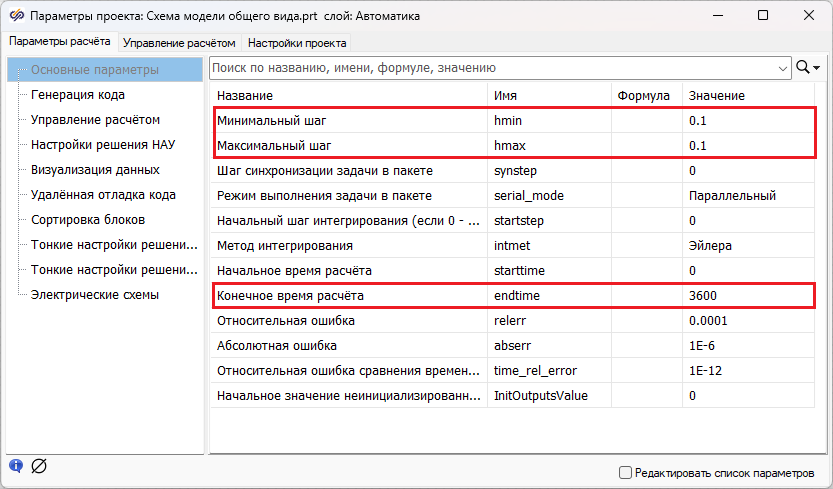
Task: Click the empty-set symbol icon in status bar
Action: (39, 465)
